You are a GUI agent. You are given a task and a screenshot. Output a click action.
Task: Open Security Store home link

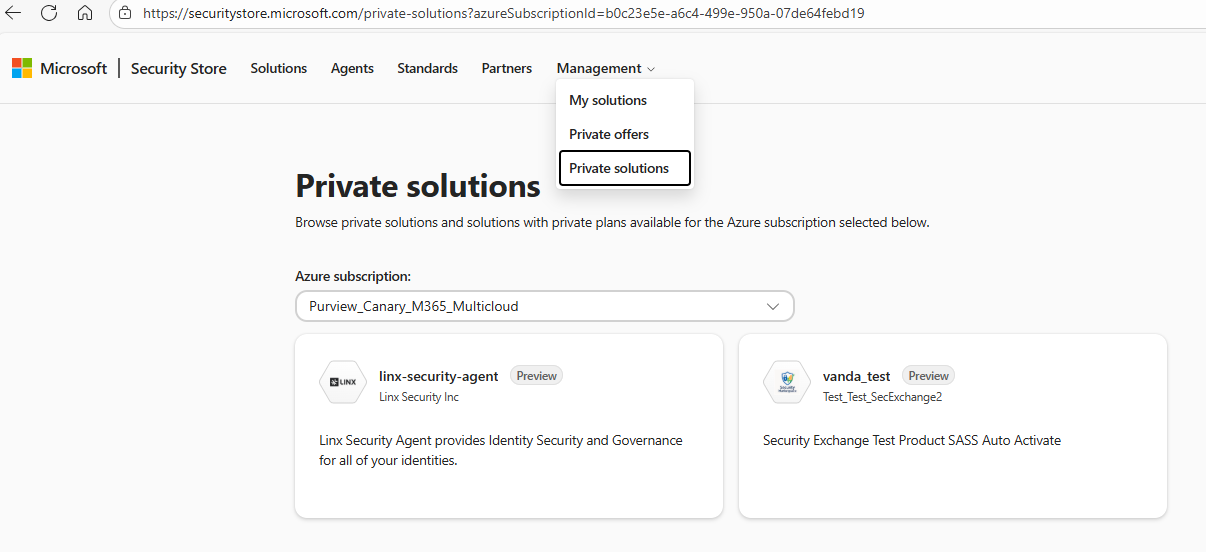pyautogui.click(x=179, y=68)
